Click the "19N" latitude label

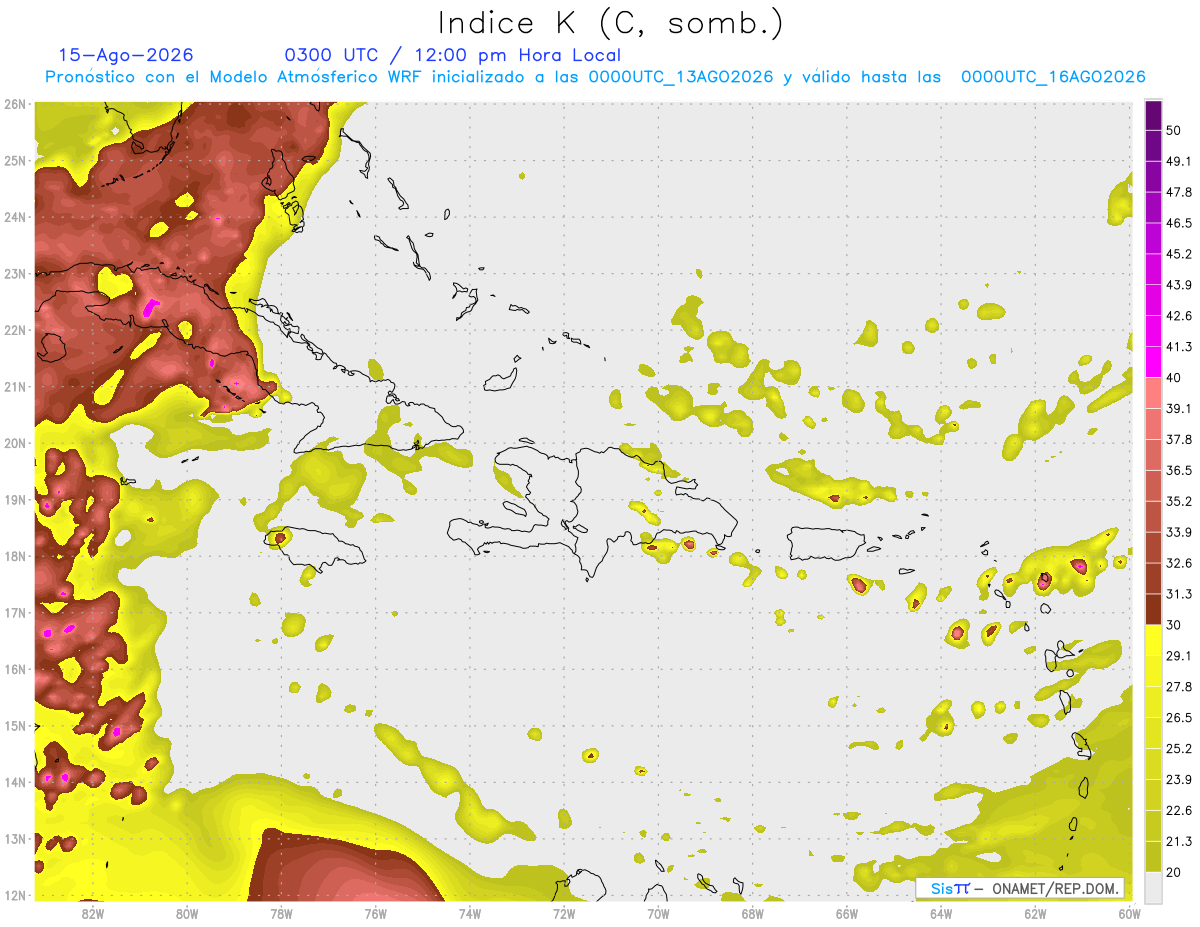(x=15, y=499)
